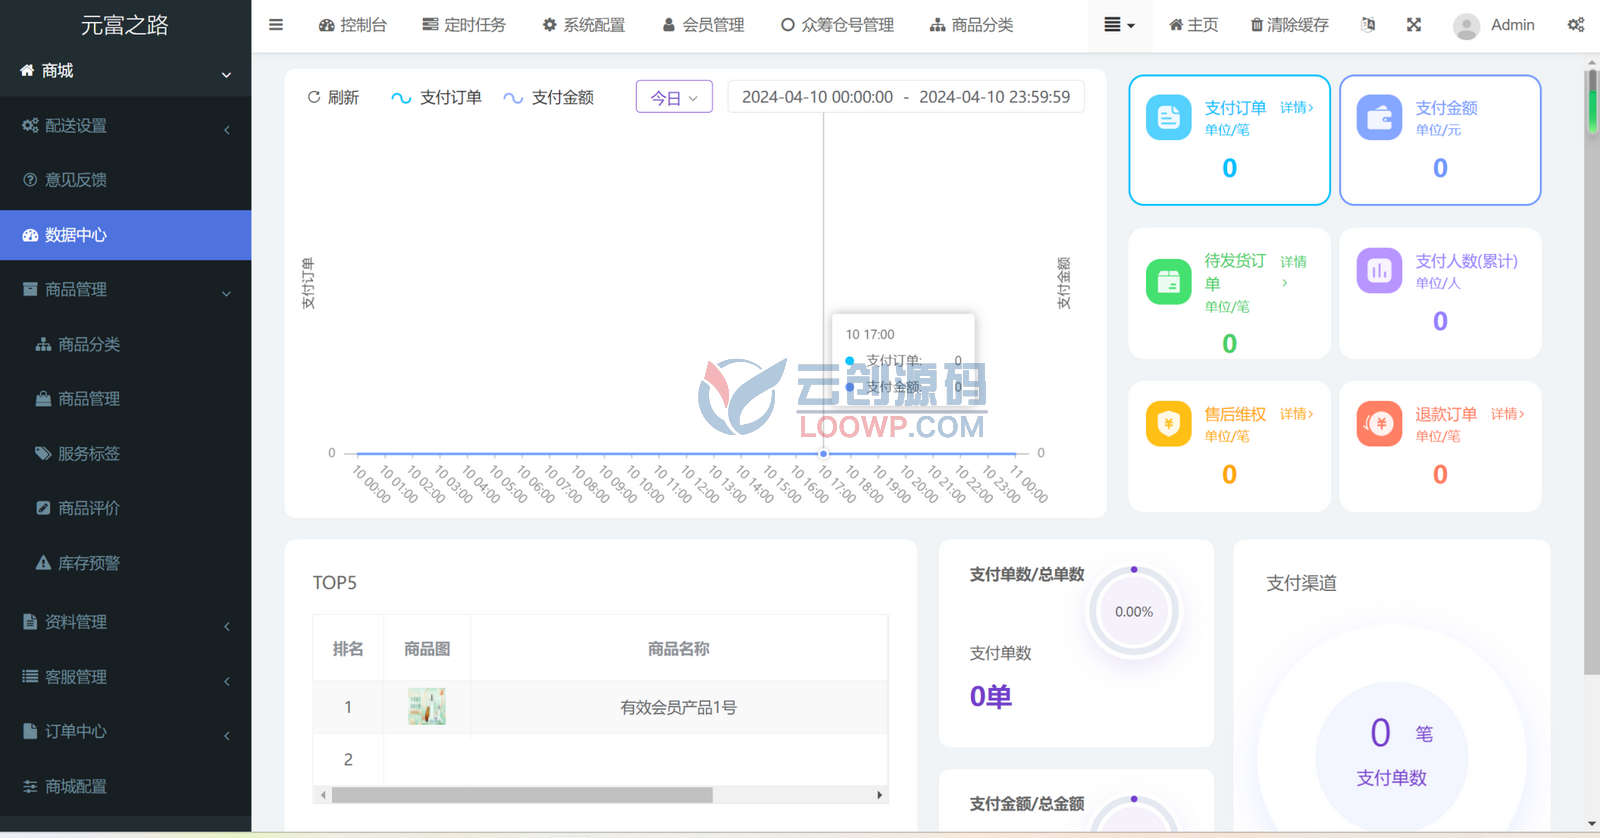Open the top-bar list menu dropdown
The width and height of the screenshot is (1600, 838).
[1119, 25]
